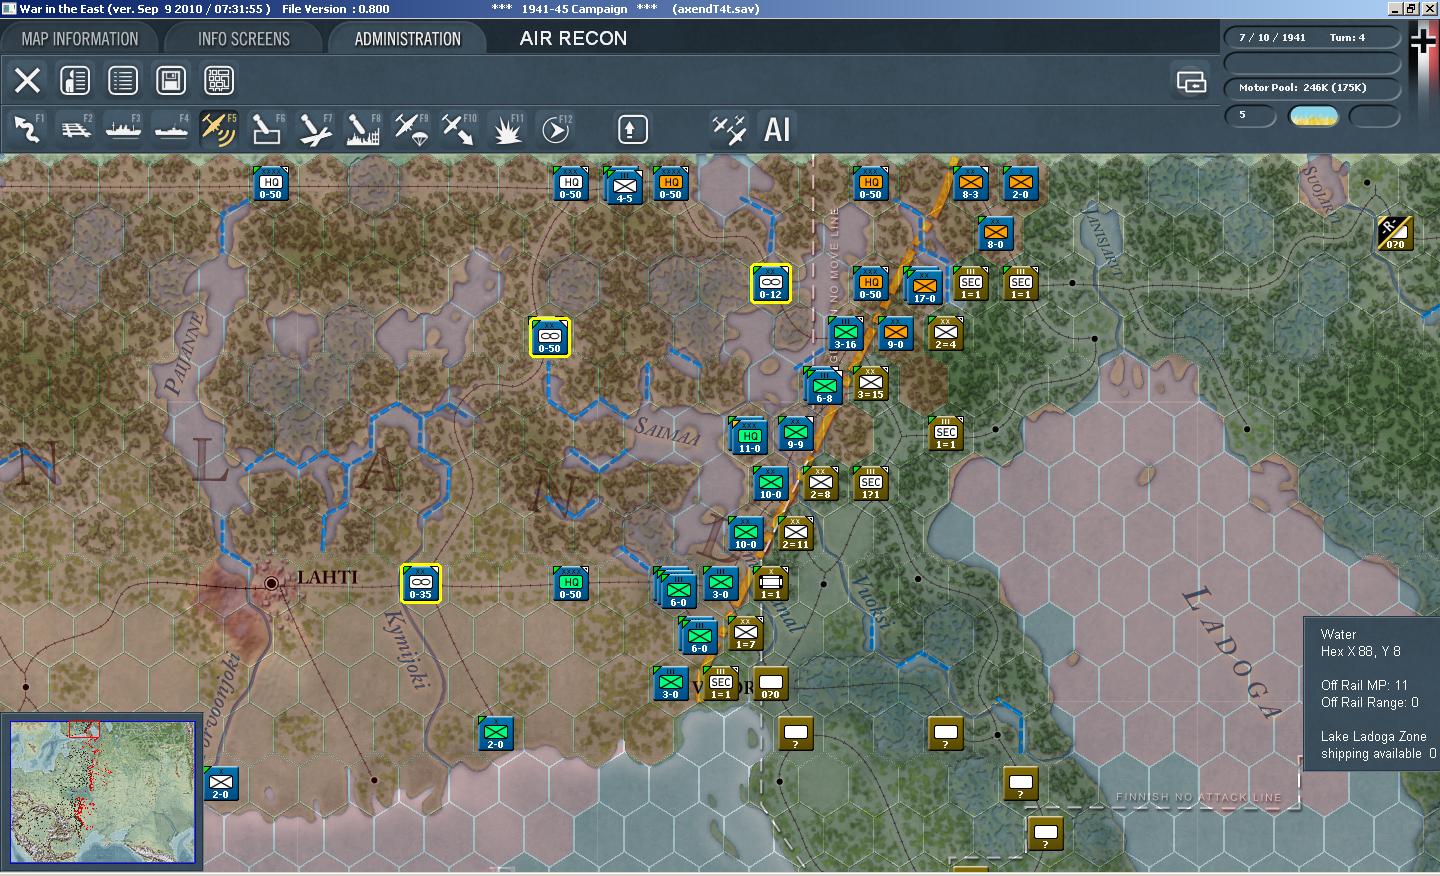This screenshot has width=1440, height=876.
Task: Select the F10 air transfer icon
Action: (459, 129)
